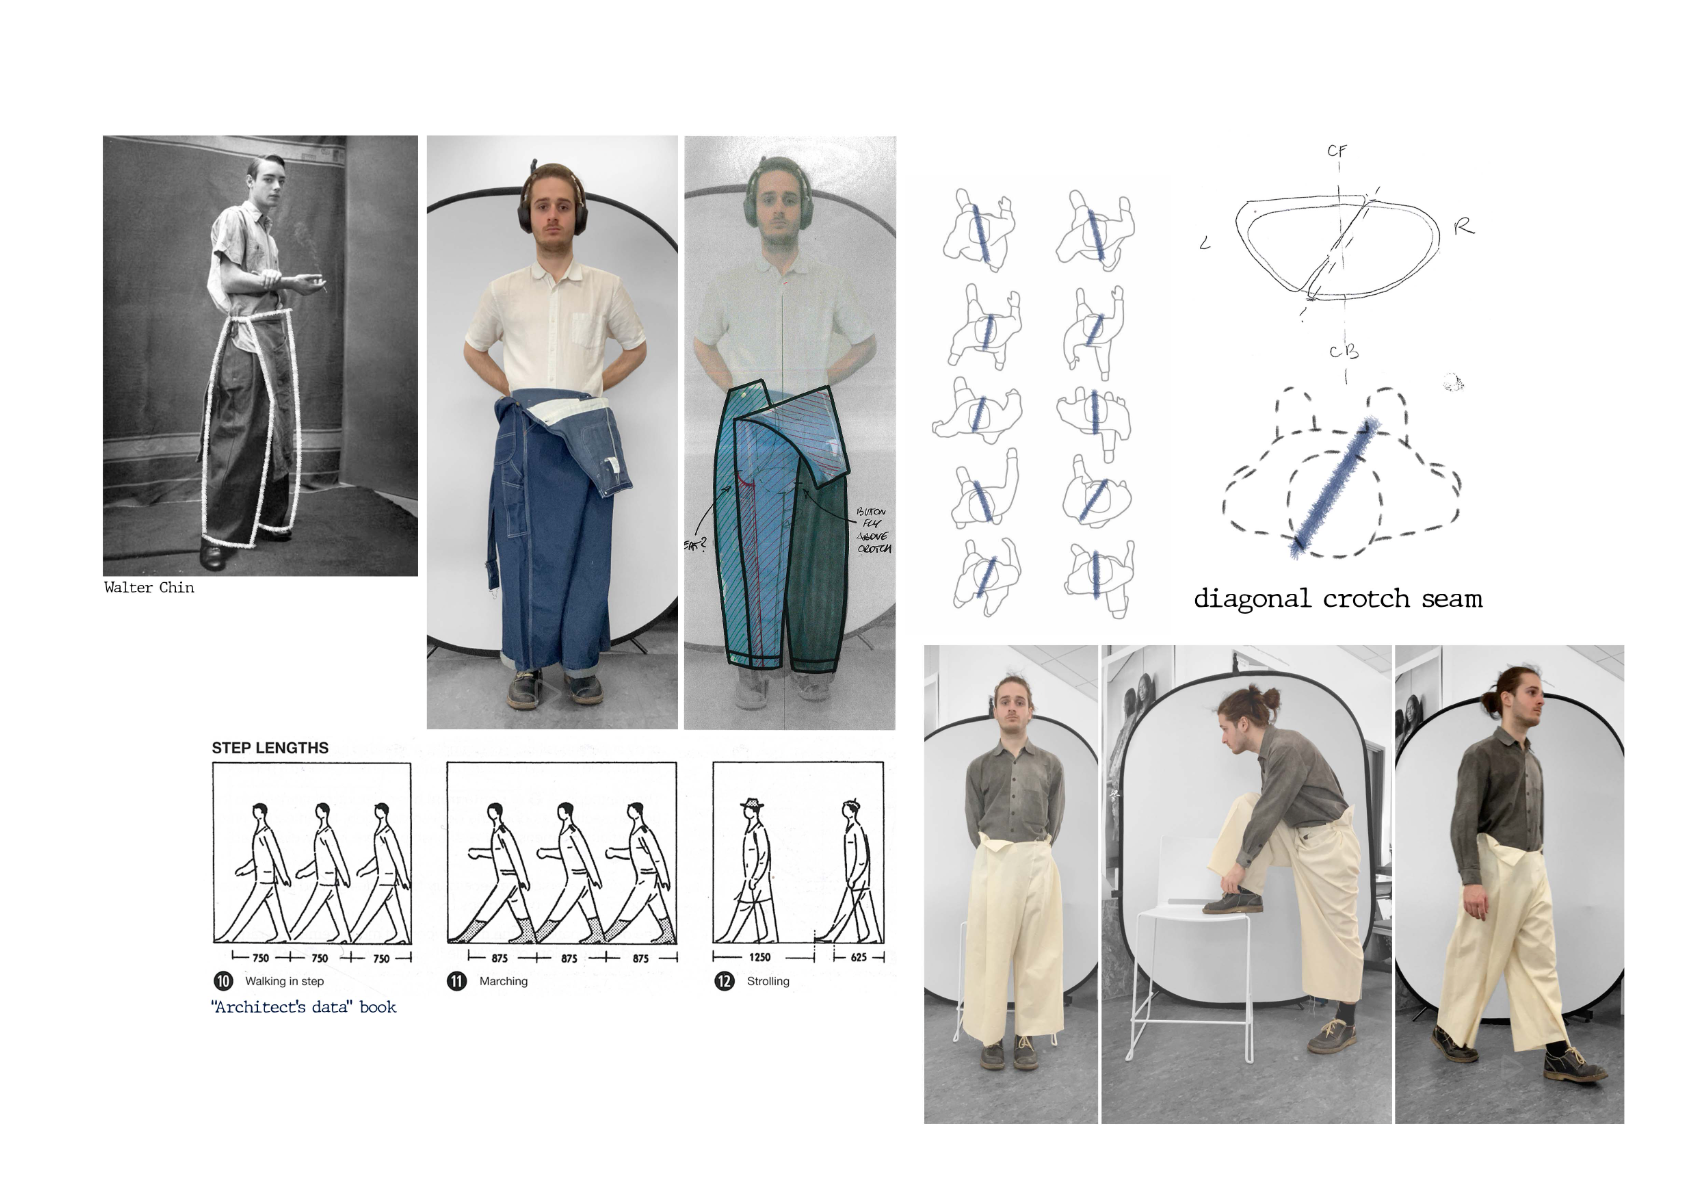Click the STEP LENGTHS heading
This screenshot has width=1697, height=1199.
(270, 748)
